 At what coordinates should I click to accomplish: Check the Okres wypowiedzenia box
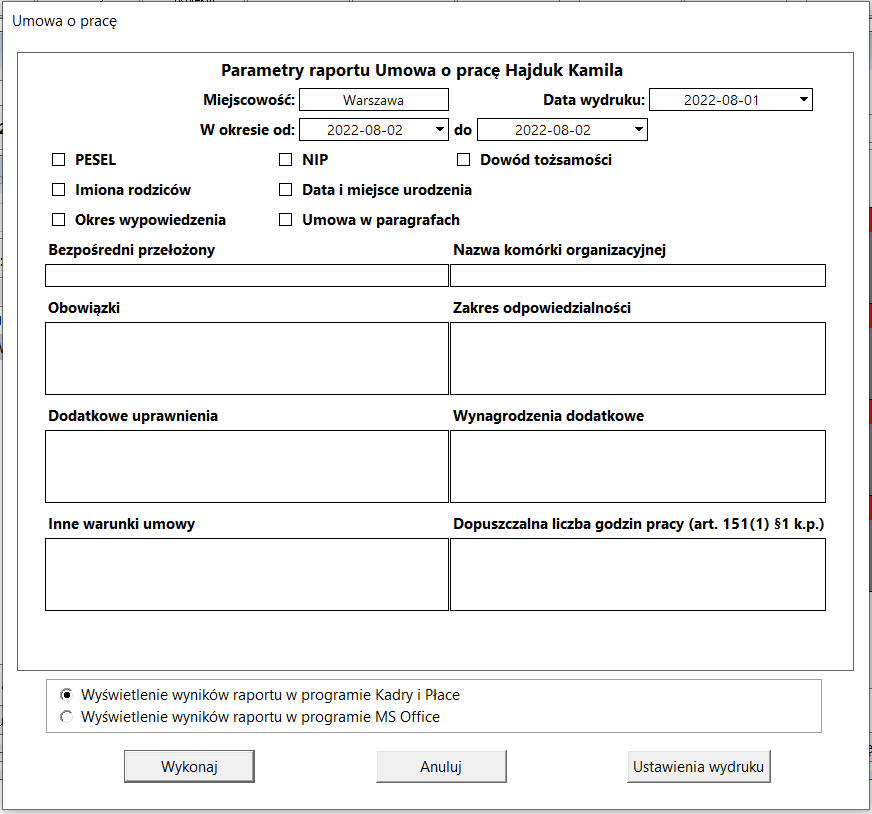pyautogui.click(x=58, y=220)
